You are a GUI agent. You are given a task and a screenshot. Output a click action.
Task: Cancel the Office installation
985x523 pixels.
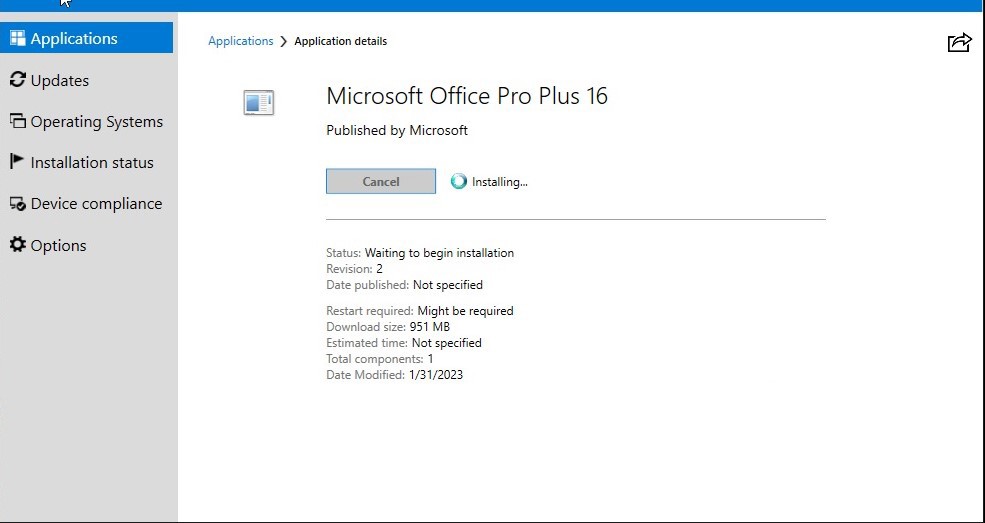(x=381, y=181)
